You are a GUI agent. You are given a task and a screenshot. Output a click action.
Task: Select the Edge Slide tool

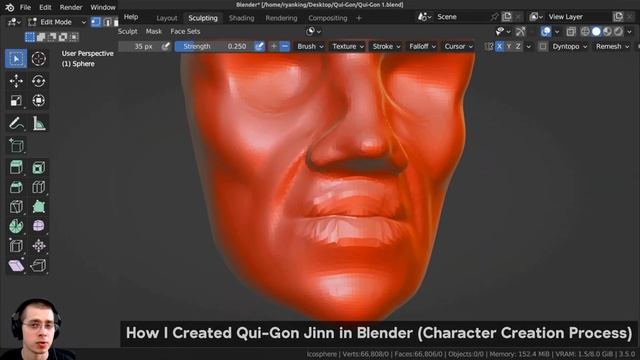coord(16,246)
